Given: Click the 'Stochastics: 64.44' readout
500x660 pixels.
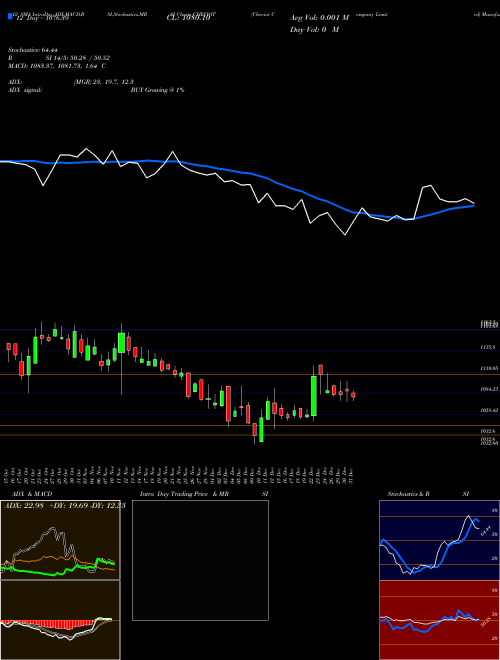Looking at the screenshot, I should click(x=33, y=50).
